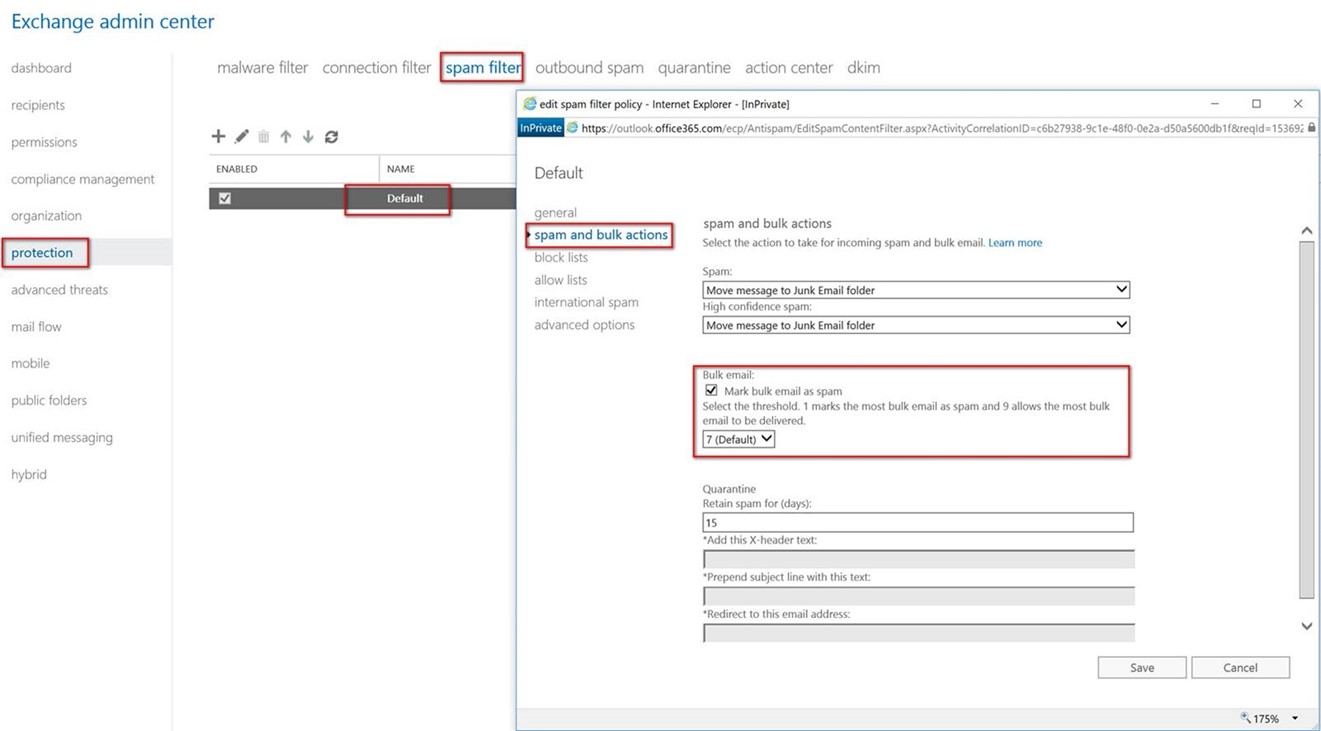Switch to connection filter tab
Image resolution: width=1321 pixels, height=731 pixels.
[376, 68]
